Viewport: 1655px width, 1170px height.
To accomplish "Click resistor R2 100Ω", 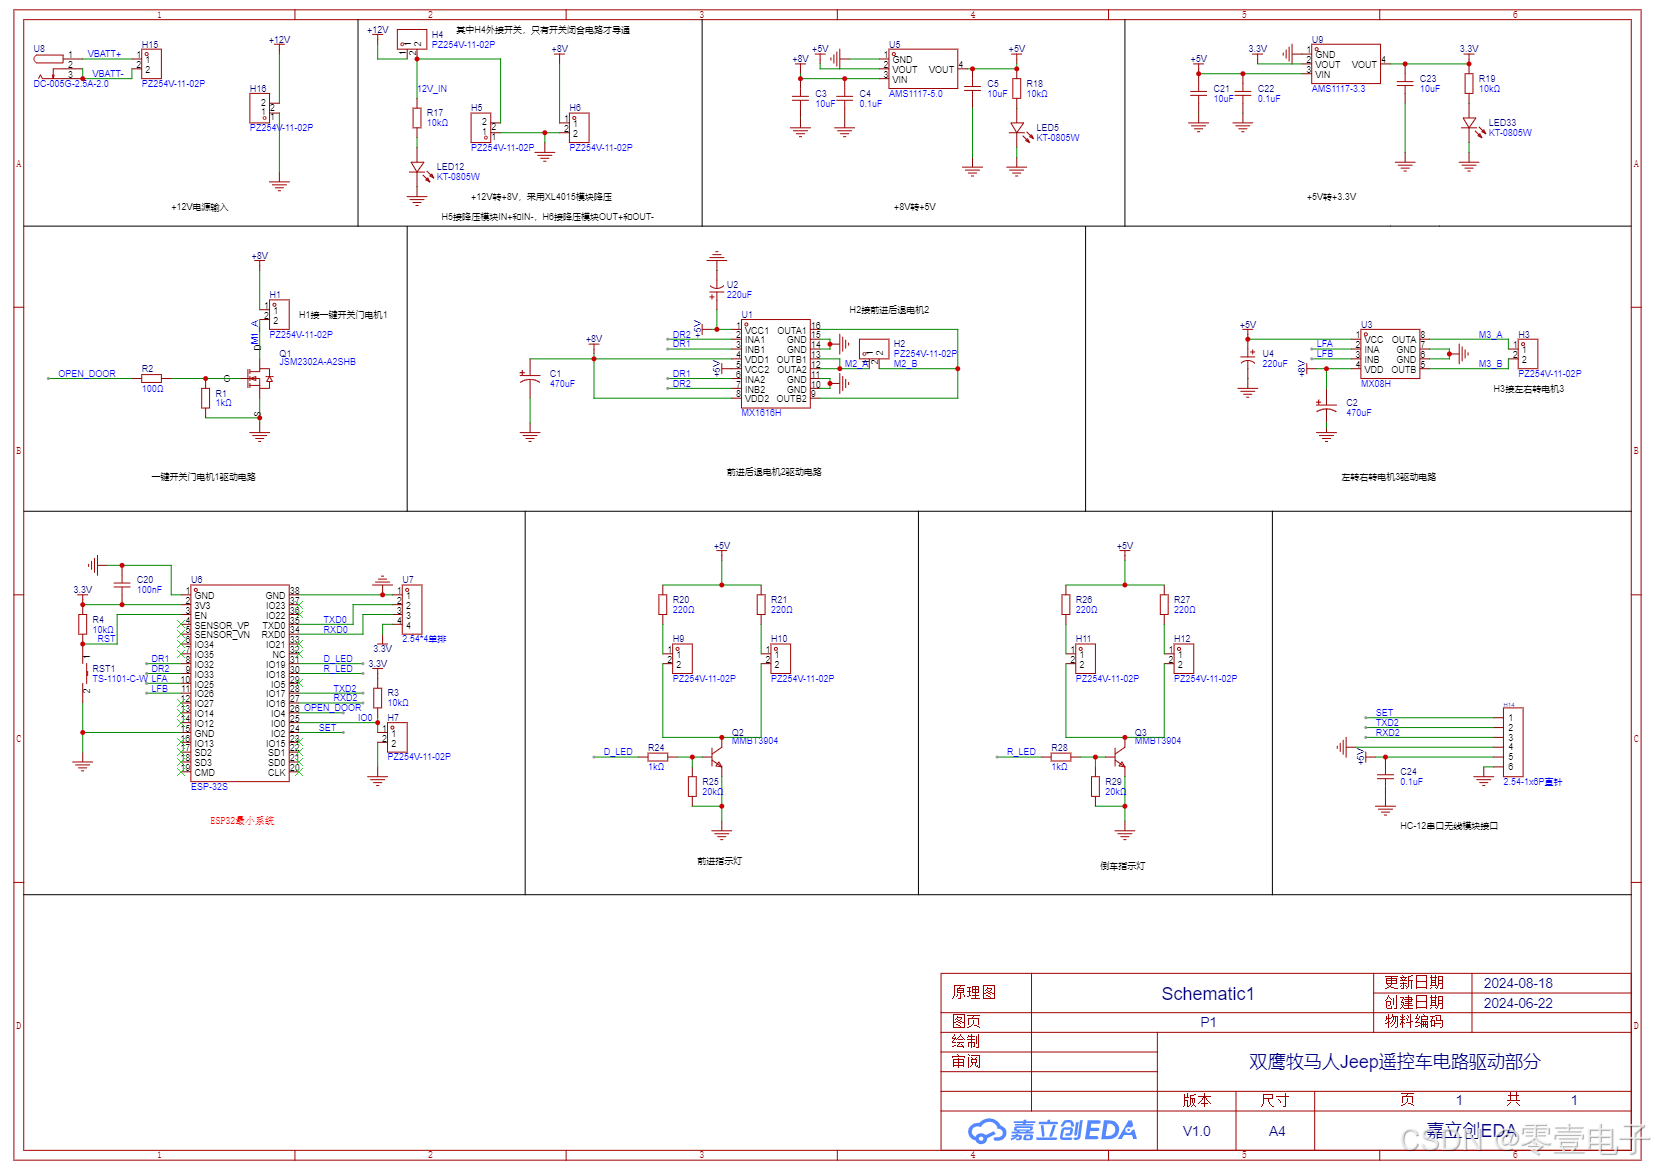I will click(152, 379).
